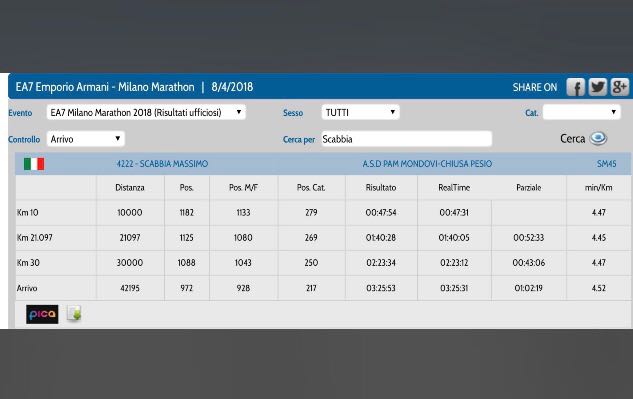The image size is (633, 399).
Task: Open the Cat. category dropdown
Action: pos(581,112)
